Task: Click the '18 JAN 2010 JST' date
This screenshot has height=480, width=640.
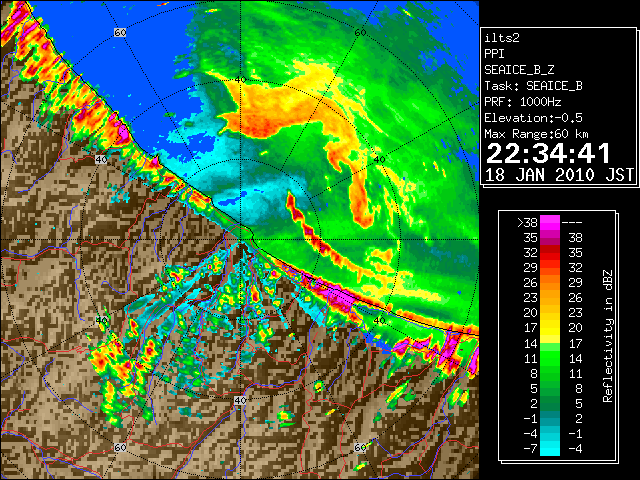Action: click(x=559, y=175)
